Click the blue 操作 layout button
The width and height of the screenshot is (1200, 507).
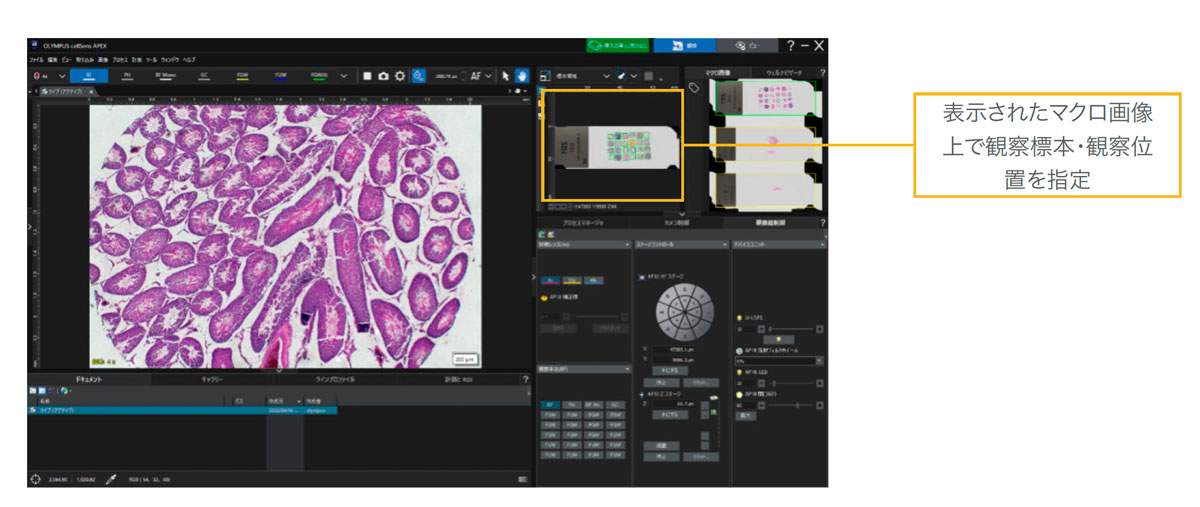click(x=685, y=46)
